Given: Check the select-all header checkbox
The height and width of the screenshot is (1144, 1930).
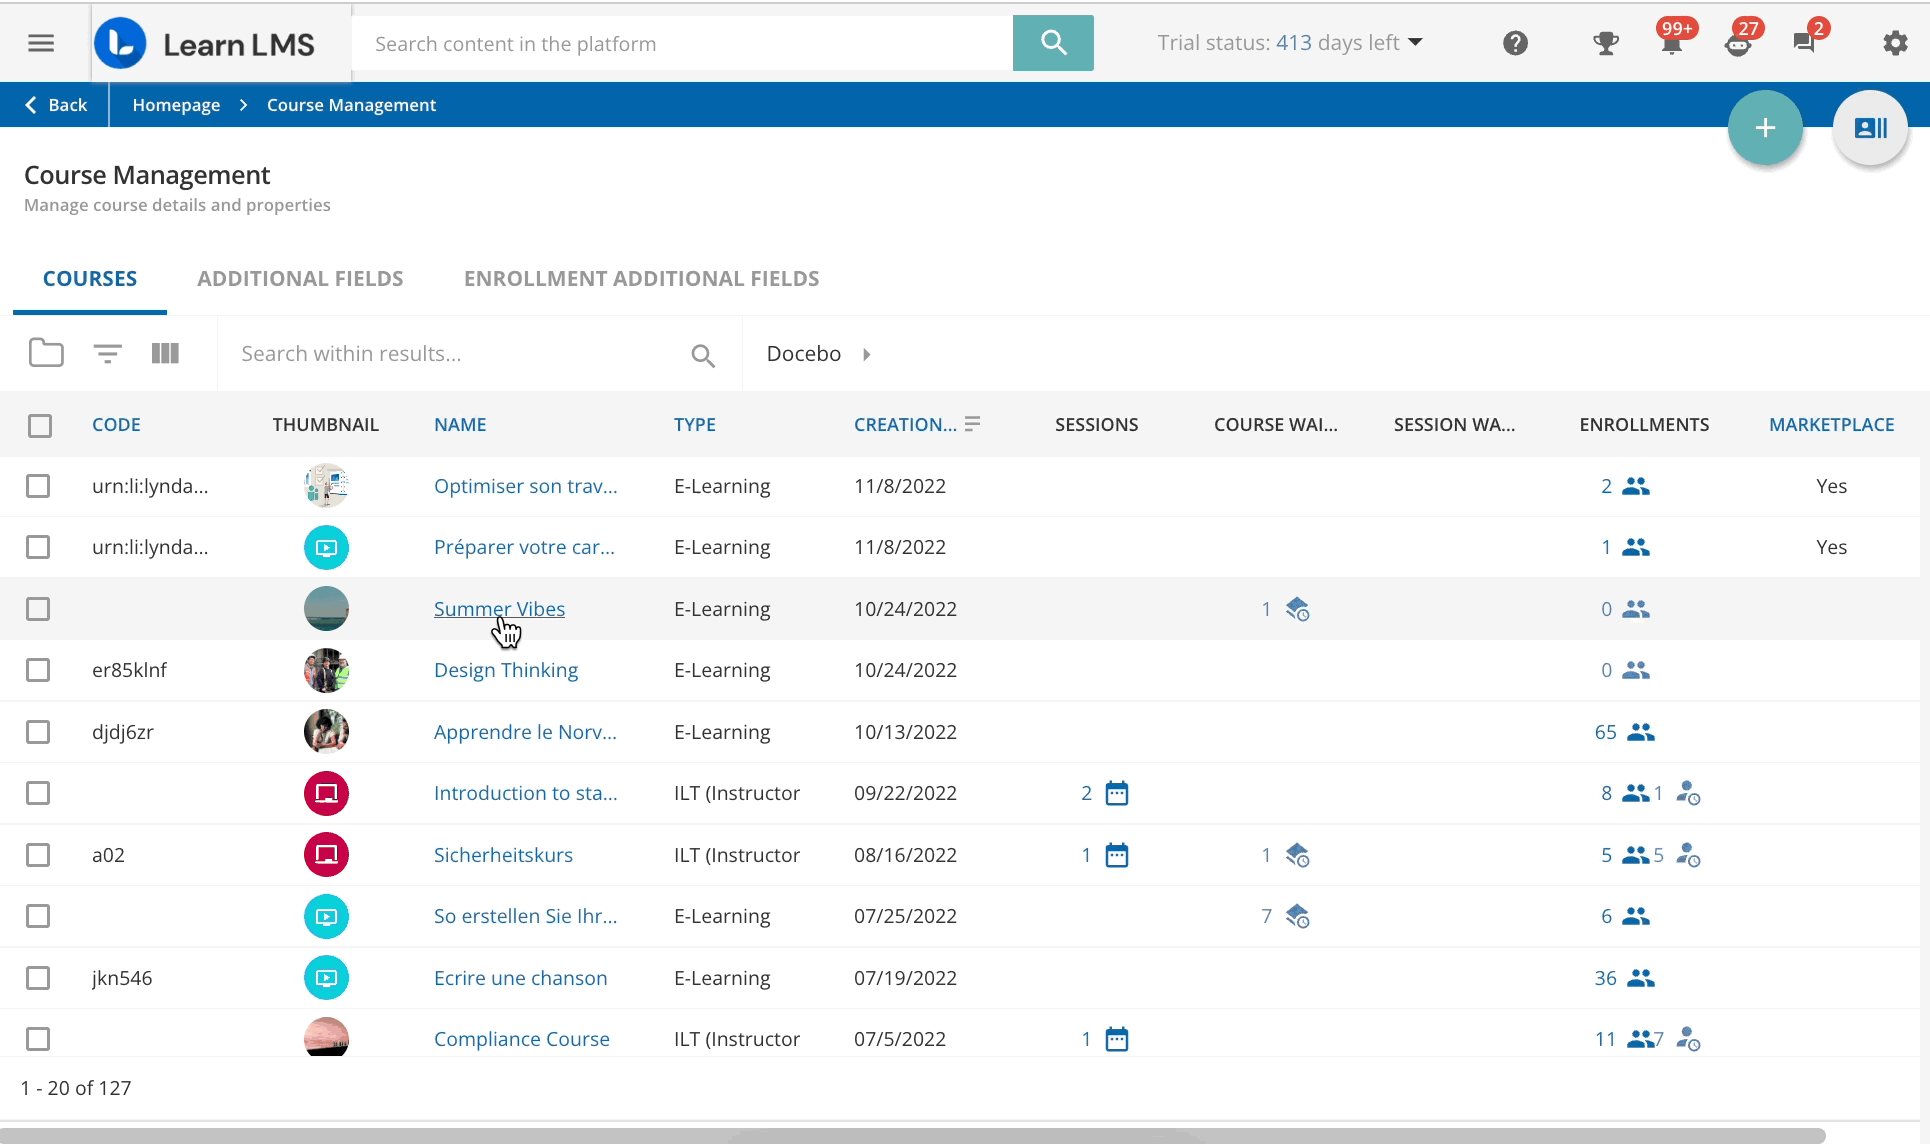Looking at the screenshot, I should pyautogui.click(x=40, y=425).
